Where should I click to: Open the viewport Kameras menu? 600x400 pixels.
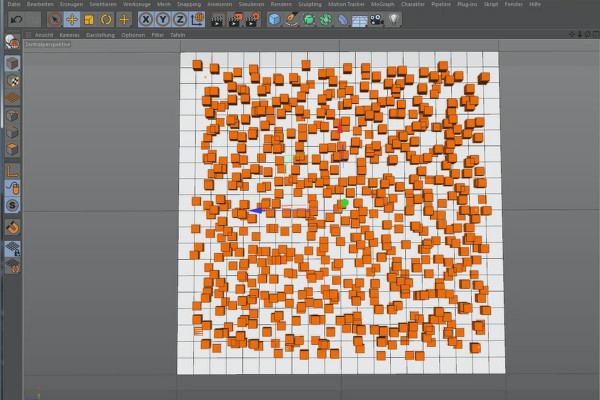pos(70,35)
